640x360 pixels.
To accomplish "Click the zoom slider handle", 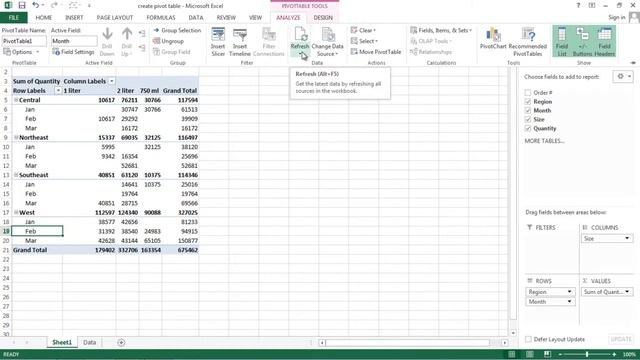I will tap(587, 354).
